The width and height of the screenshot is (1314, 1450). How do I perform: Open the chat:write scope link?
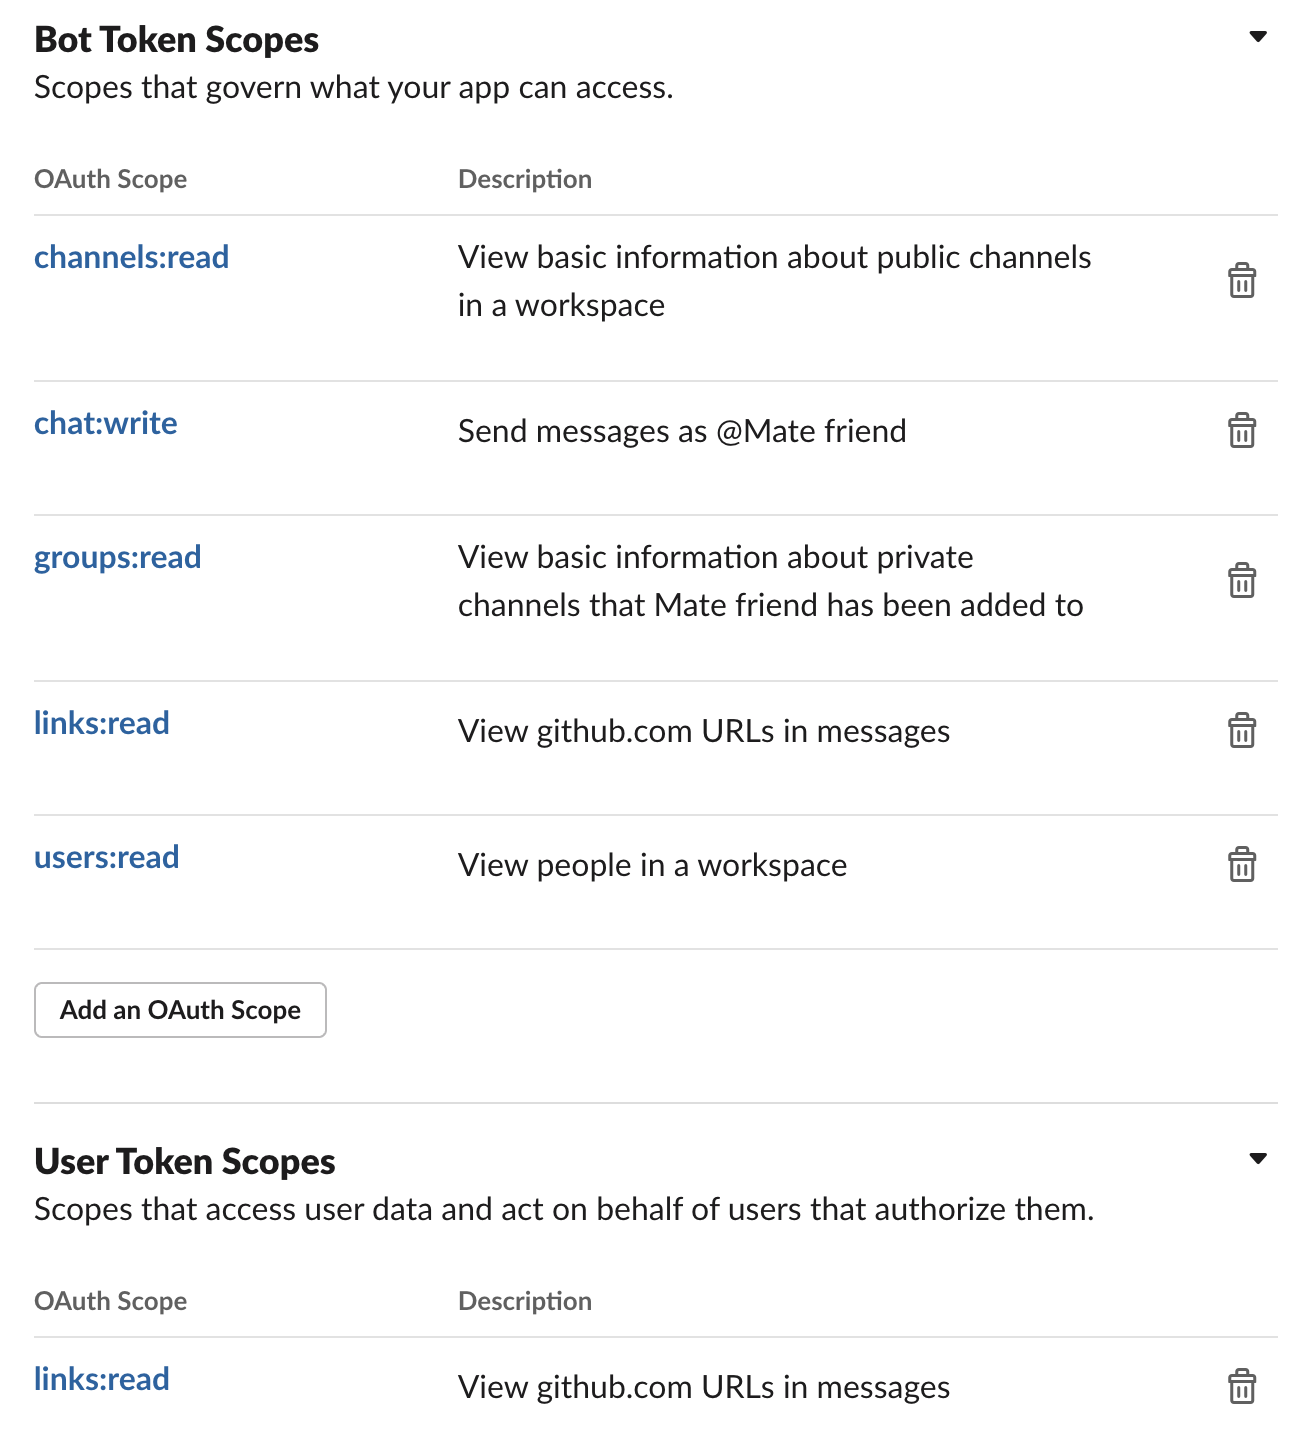[x=105, y=424]
